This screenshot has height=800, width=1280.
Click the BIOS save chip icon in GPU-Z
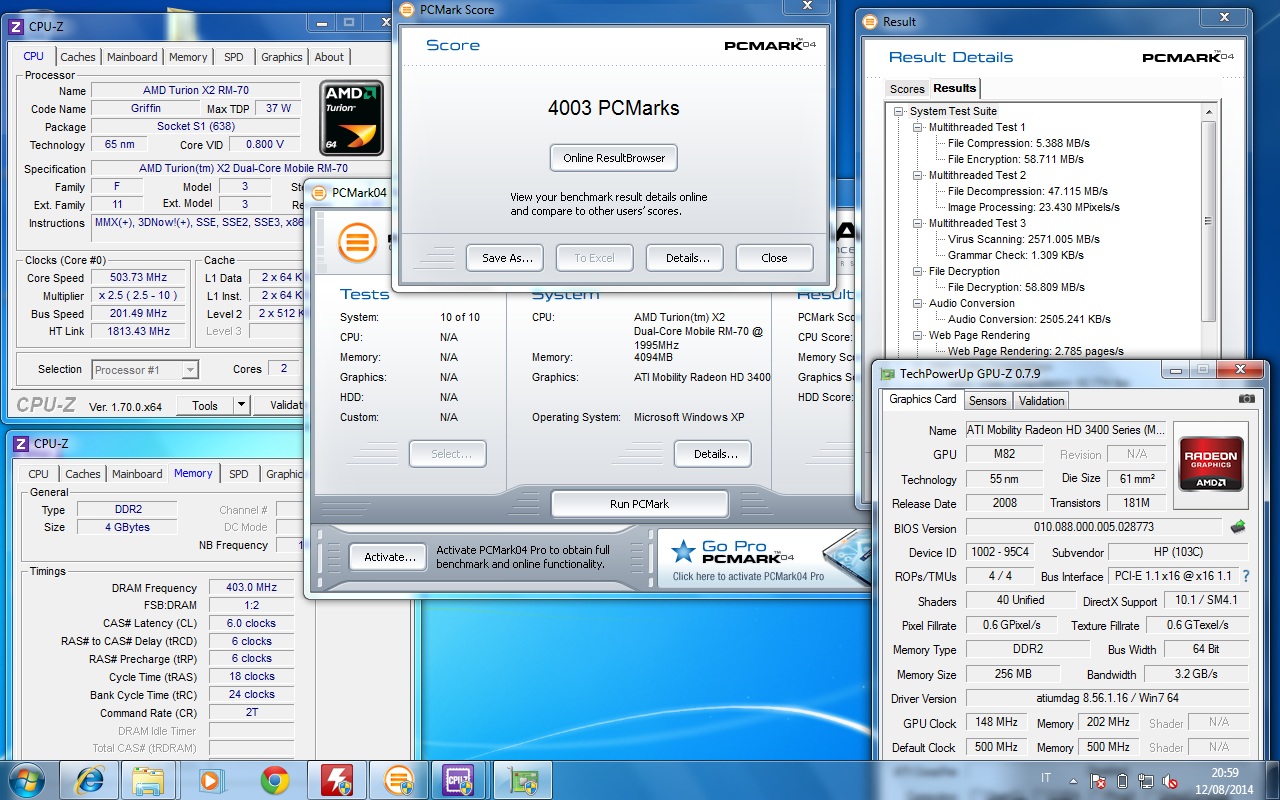point(1238,527)
